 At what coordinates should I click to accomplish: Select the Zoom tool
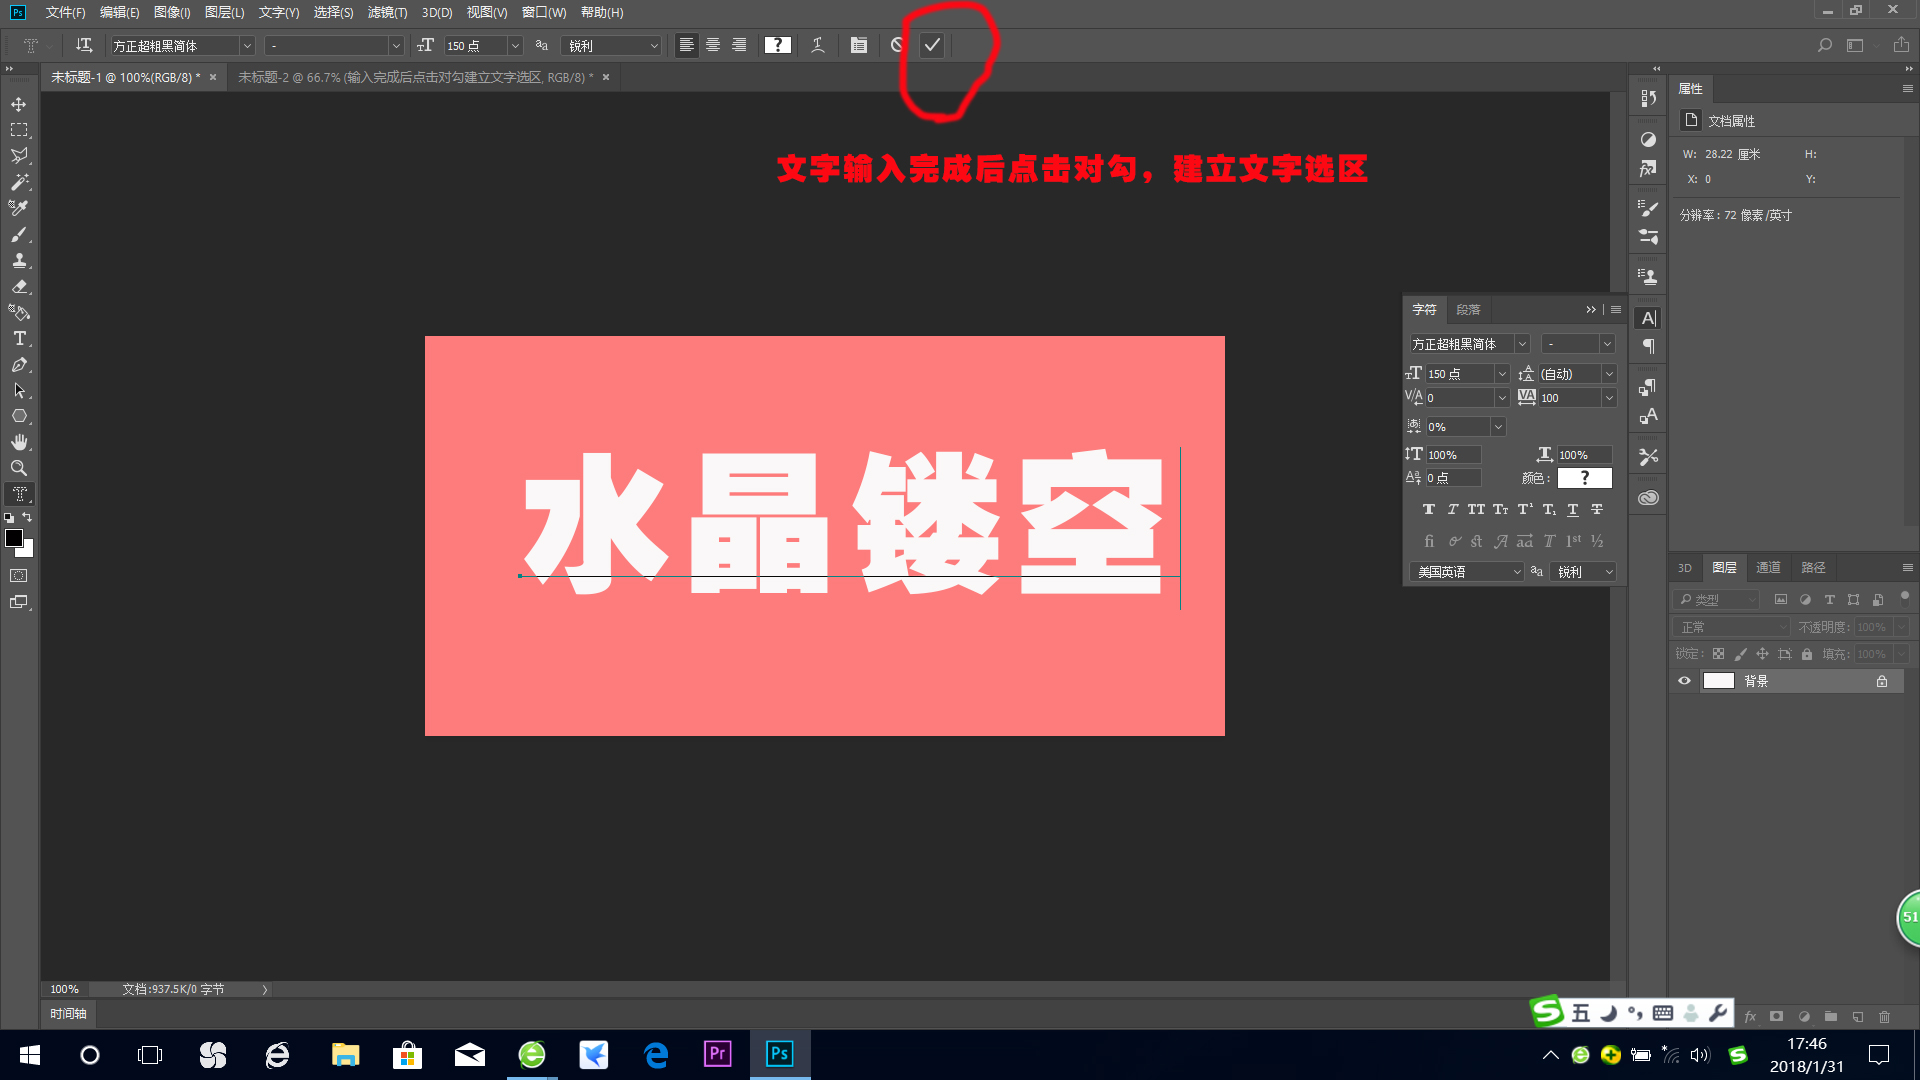[x=18, y=468]
